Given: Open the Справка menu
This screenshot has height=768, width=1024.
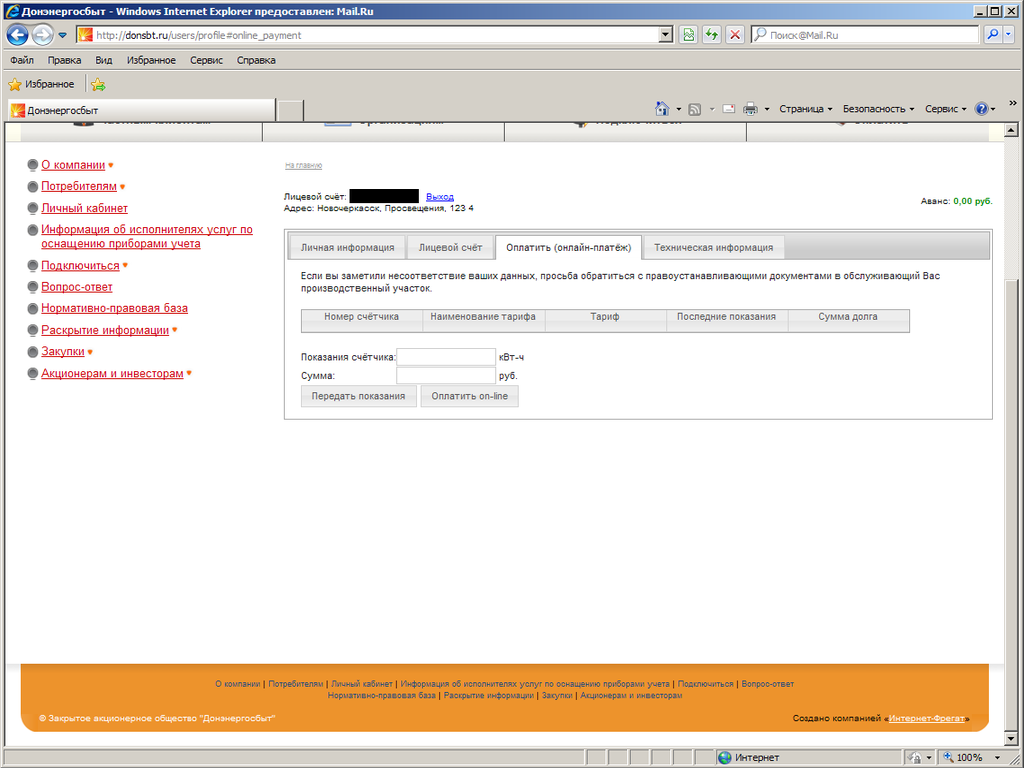Looking at the screenshot, I should pos(256,60).
